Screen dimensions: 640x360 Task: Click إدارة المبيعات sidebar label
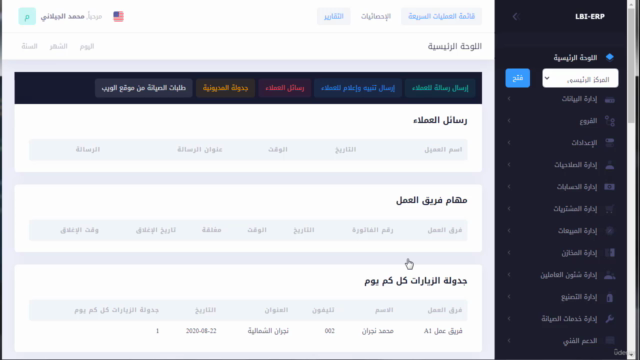click(x=578, y=231)
